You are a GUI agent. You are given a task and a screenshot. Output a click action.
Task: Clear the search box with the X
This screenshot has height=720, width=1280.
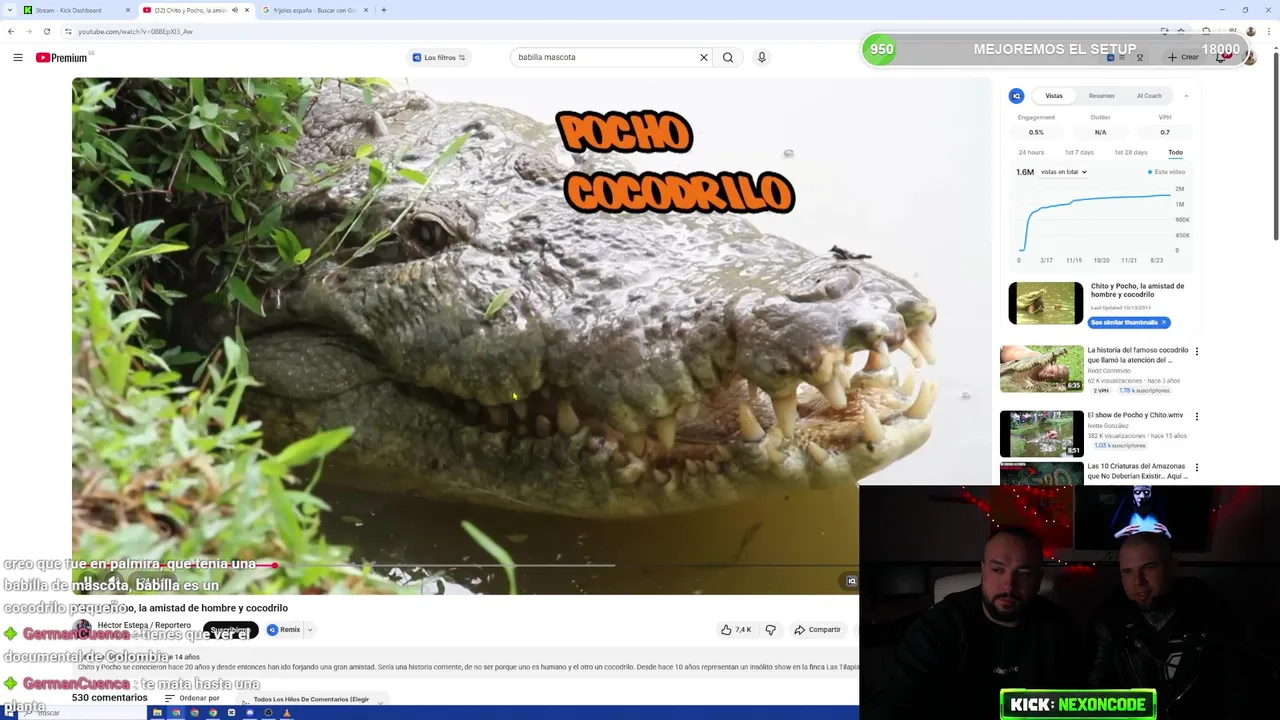pyautogui.click(x=703, y=57)
